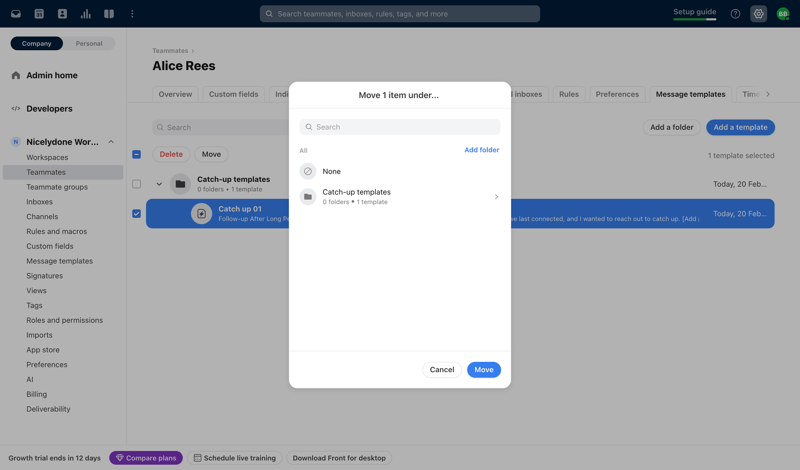Click the Setup guide progress bar
800x470 pixels.
coord(694,19)
